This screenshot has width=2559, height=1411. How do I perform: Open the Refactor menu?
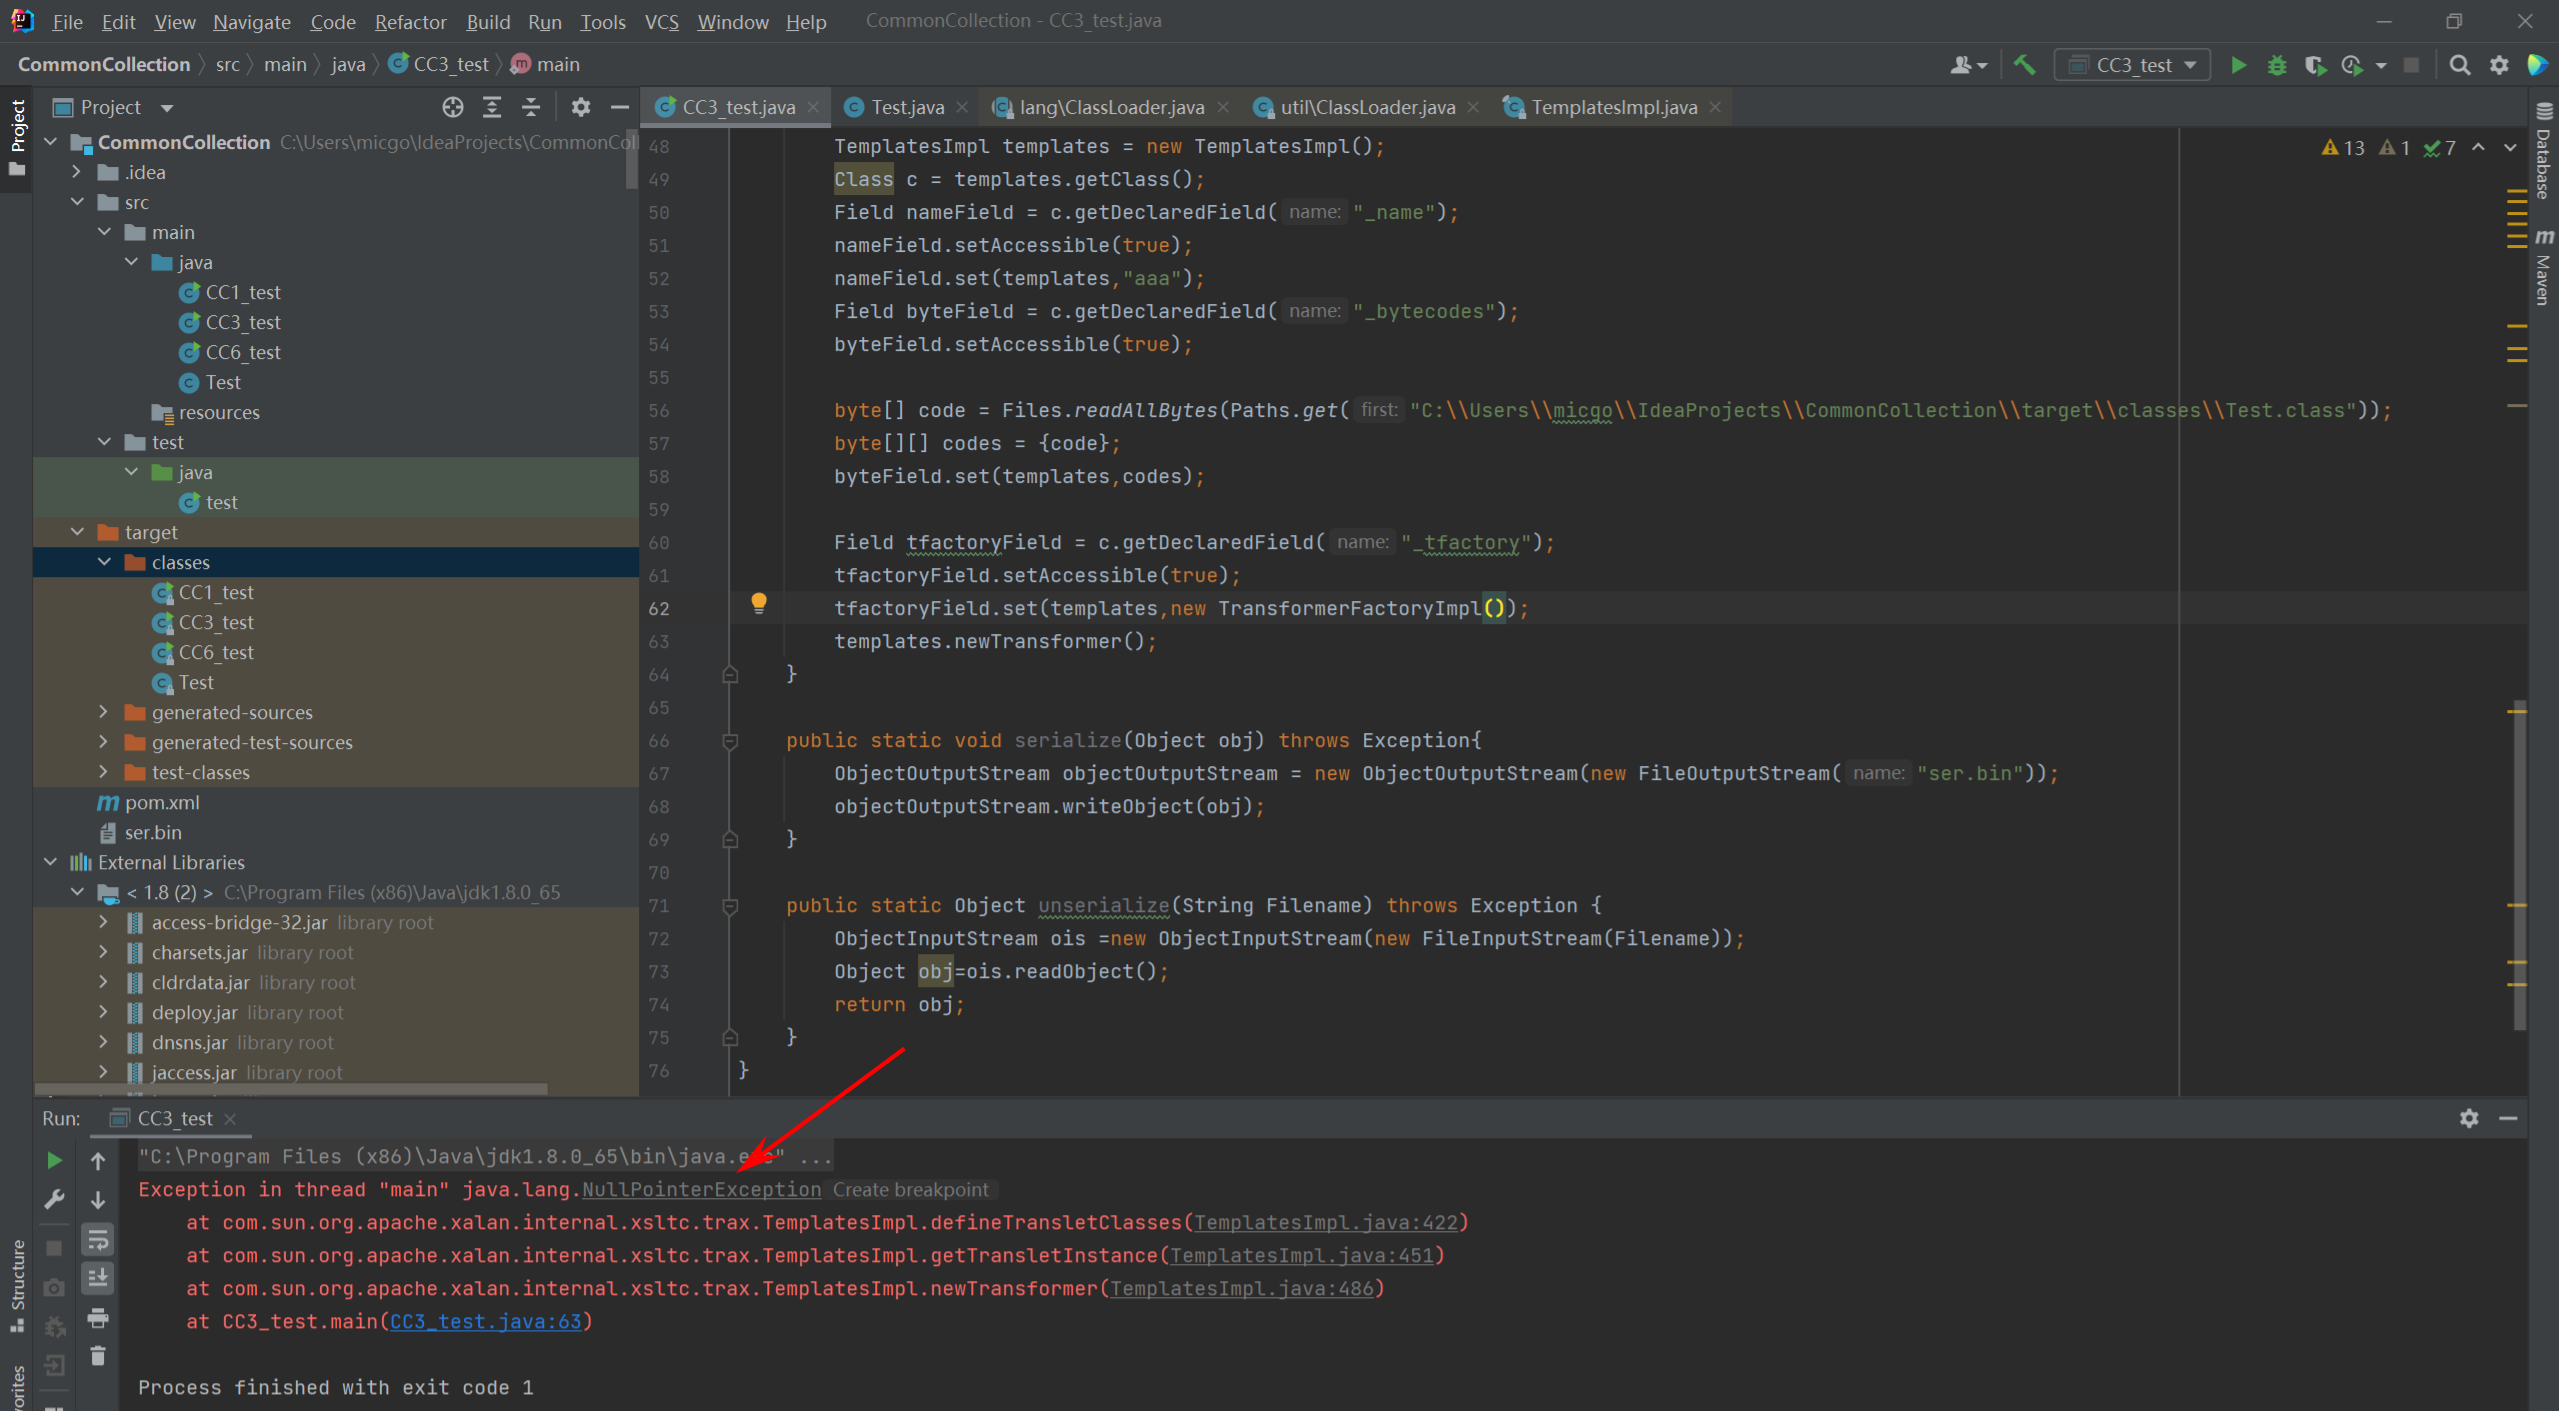click(410, 21)
